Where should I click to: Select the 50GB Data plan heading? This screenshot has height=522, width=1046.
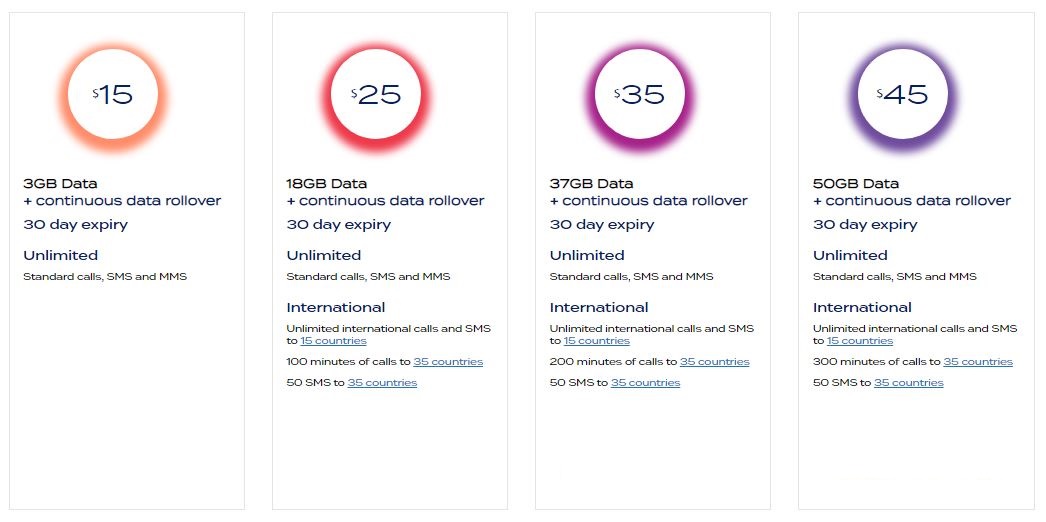(x=855, y=184)
